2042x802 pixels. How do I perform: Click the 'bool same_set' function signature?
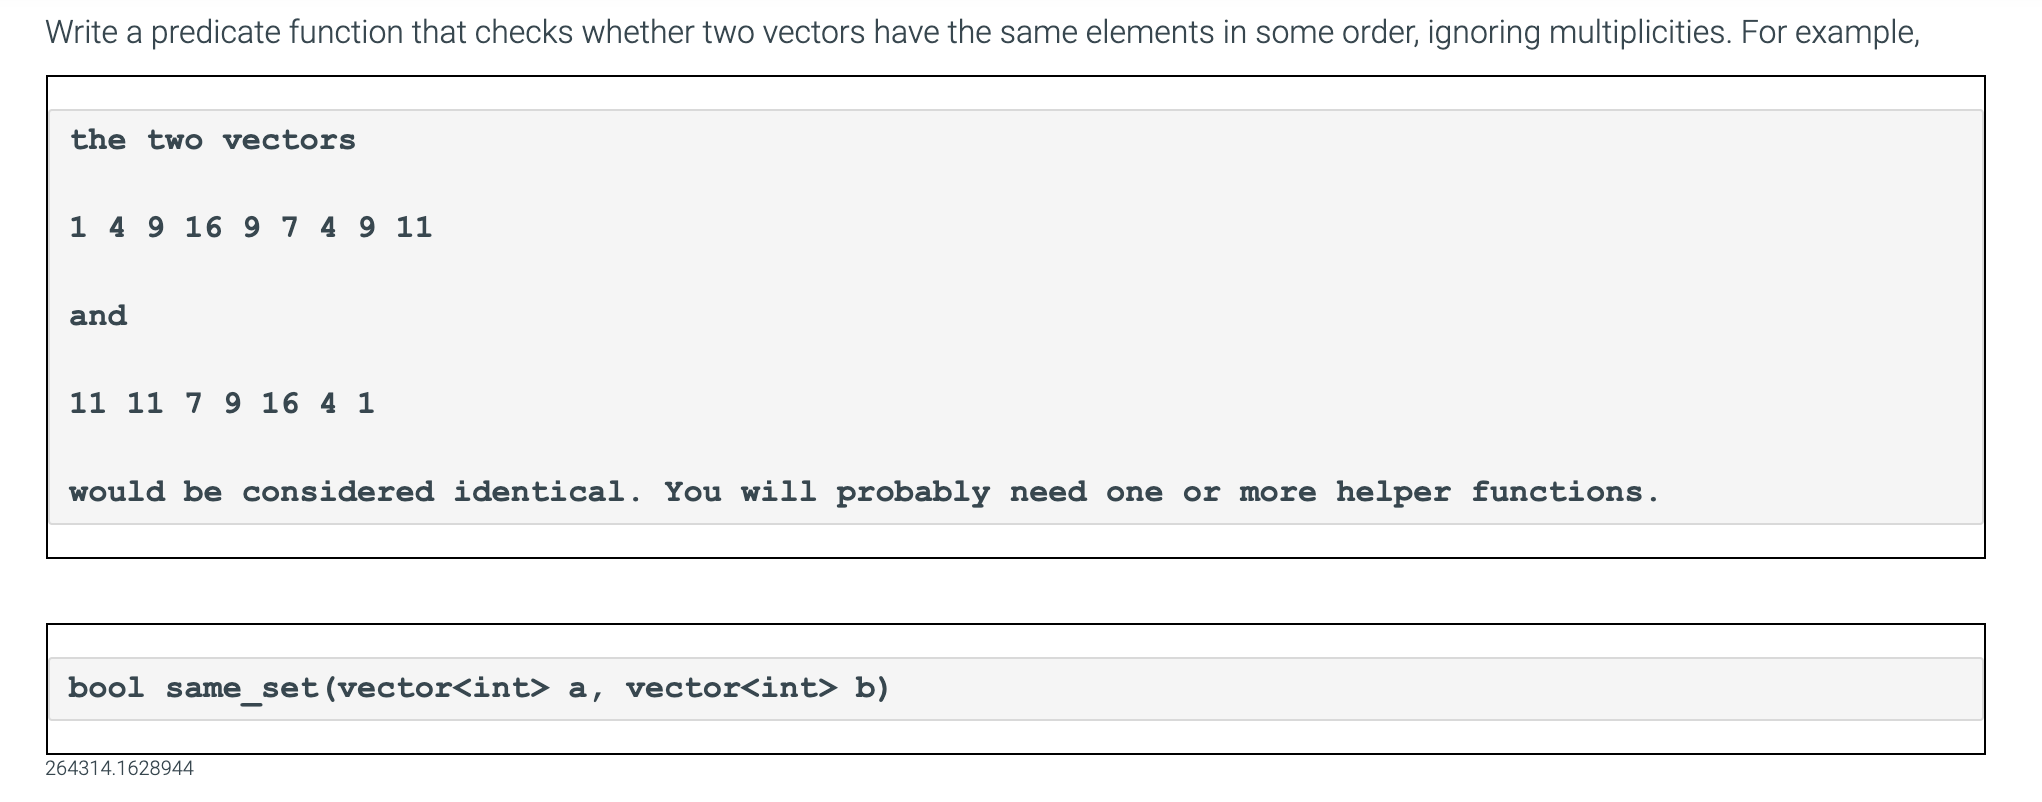[x=479, y=688]
